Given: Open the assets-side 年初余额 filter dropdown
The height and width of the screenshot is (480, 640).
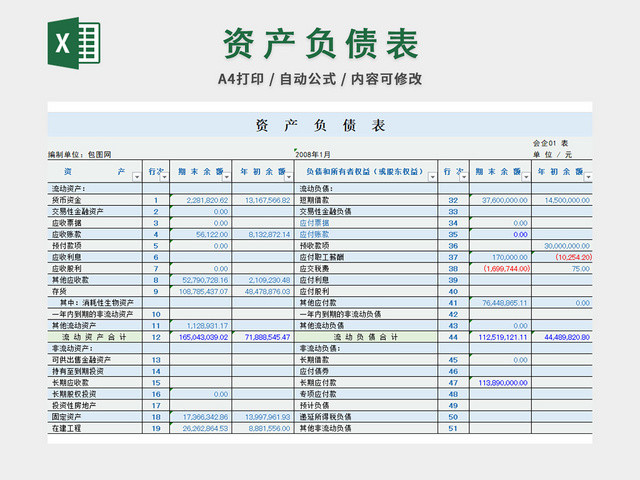Looking at the screenshot, I should (x=289, y=177).
